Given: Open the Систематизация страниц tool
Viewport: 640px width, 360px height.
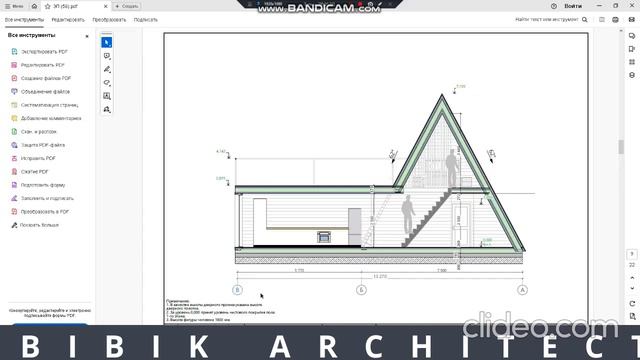Looking at the screenshot, I should tap(49, 105).
